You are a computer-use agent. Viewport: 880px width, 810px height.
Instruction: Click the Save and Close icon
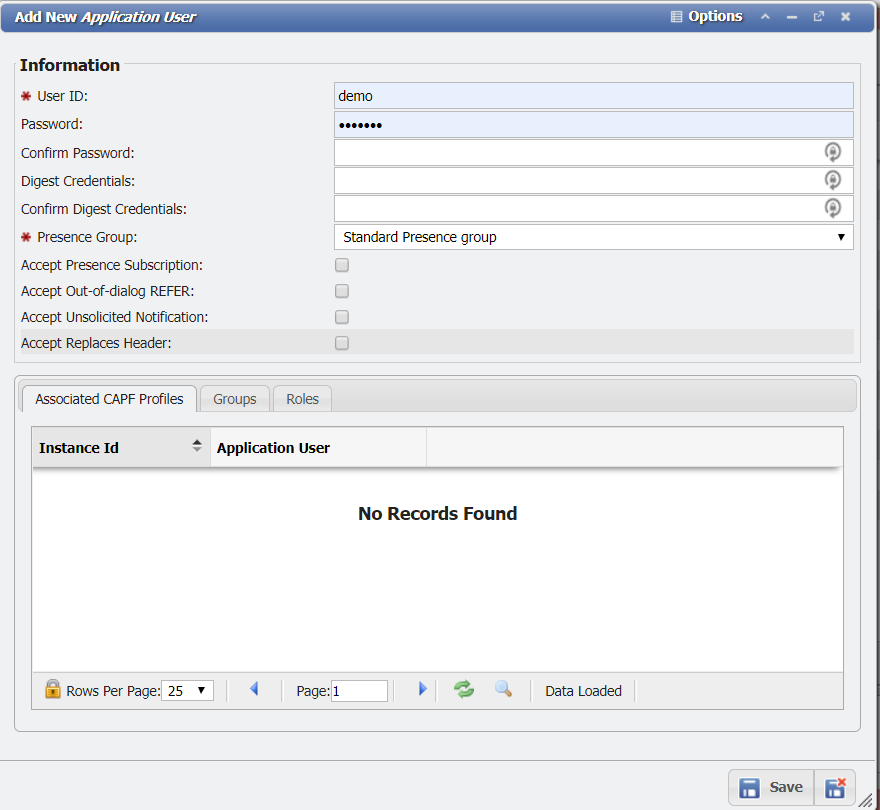(835, 787)
